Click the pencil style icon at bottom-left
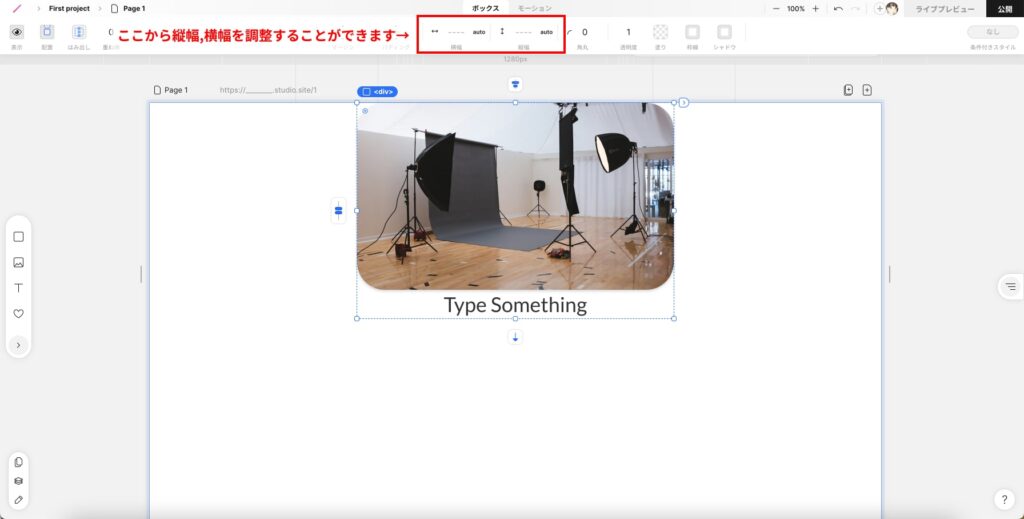Image resolution: width=1024 pixels, height=519 pixels. (x=18, y=499)
